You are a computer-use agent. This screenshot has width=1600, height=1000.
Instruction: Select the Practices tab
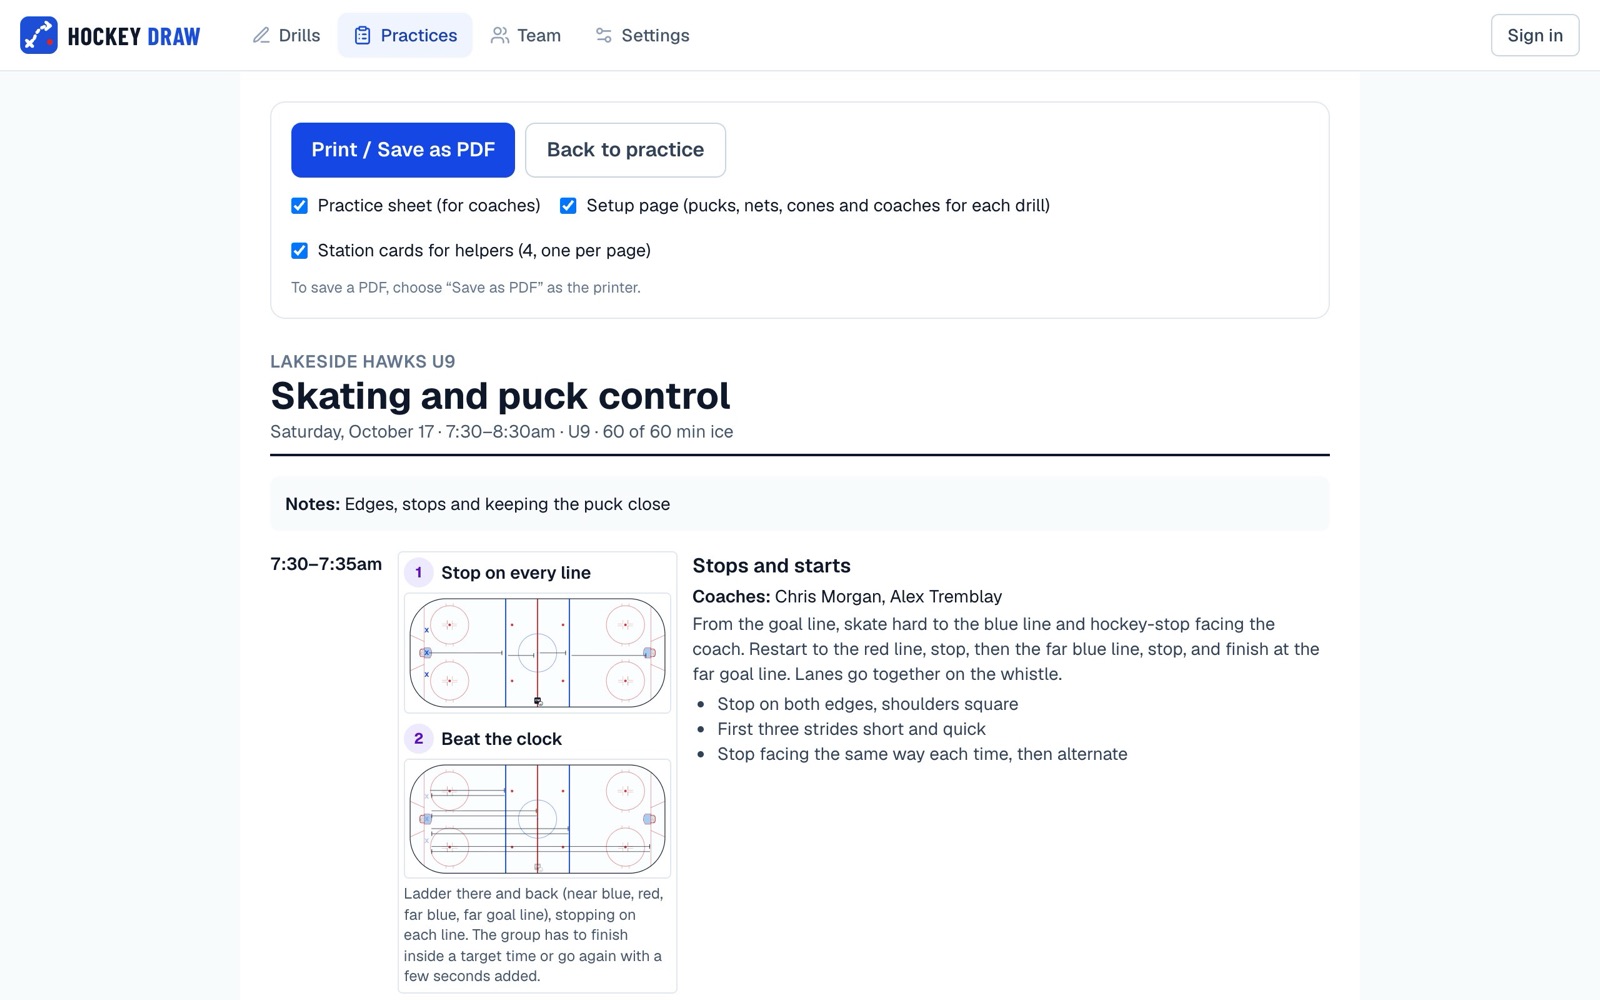pos(405,35)
